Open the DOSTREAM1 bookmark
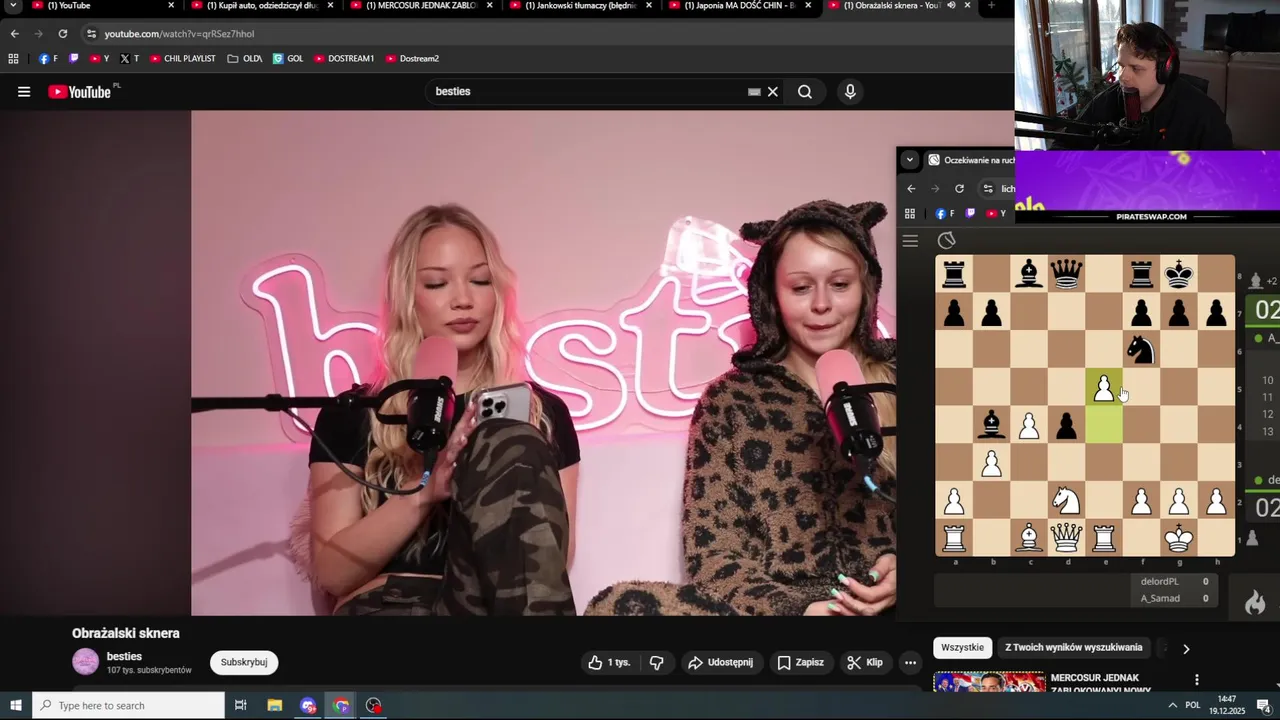The height and width of the screenshot is (720, 1280). (x=344, y=59)
